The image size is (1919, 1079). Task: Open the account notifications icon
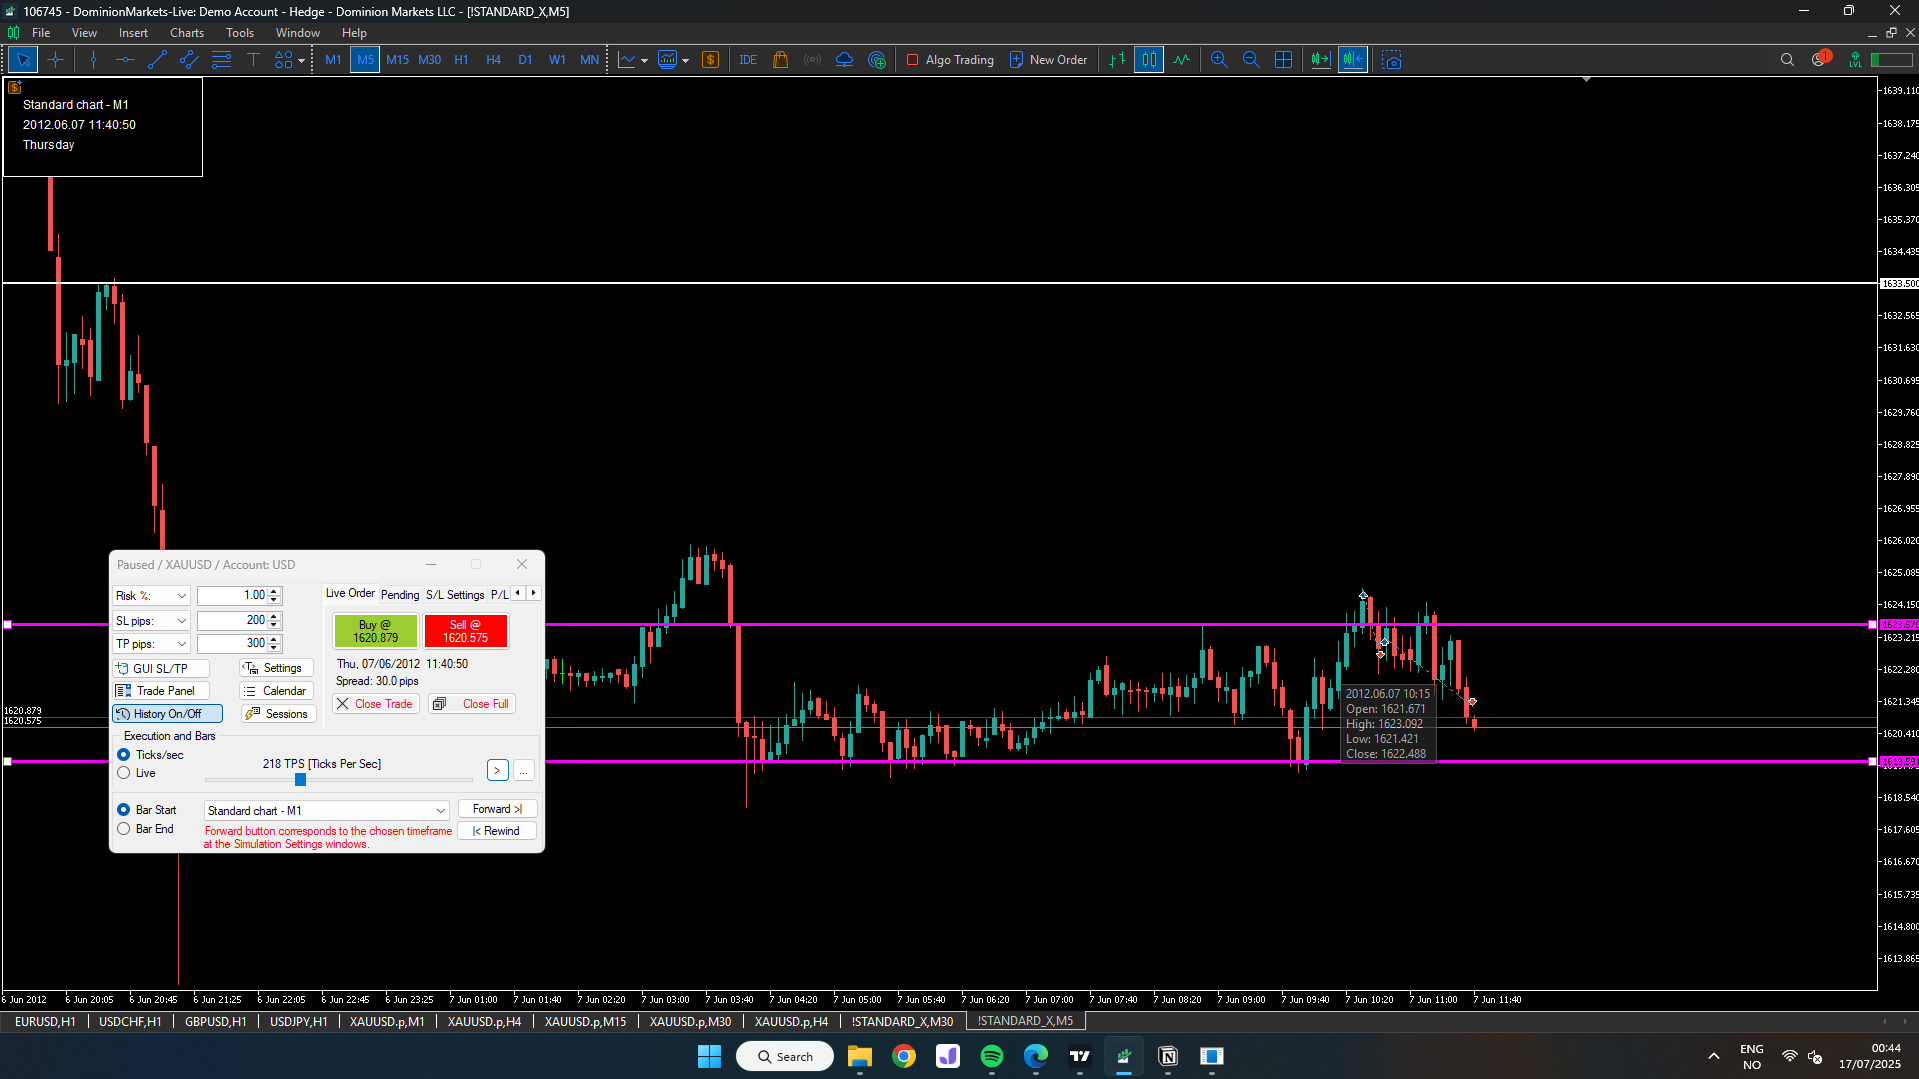[x=1820, y=59]
